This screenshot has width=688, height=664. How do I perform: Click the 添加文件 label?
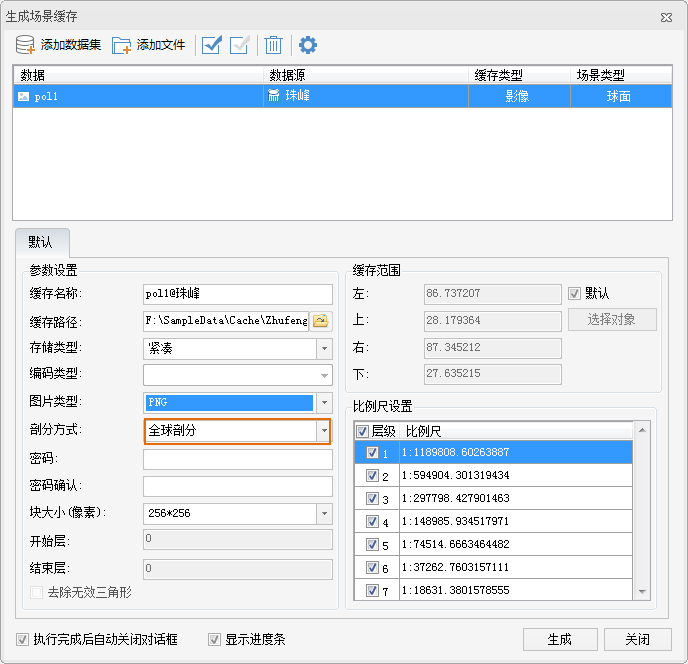[161, 45]
